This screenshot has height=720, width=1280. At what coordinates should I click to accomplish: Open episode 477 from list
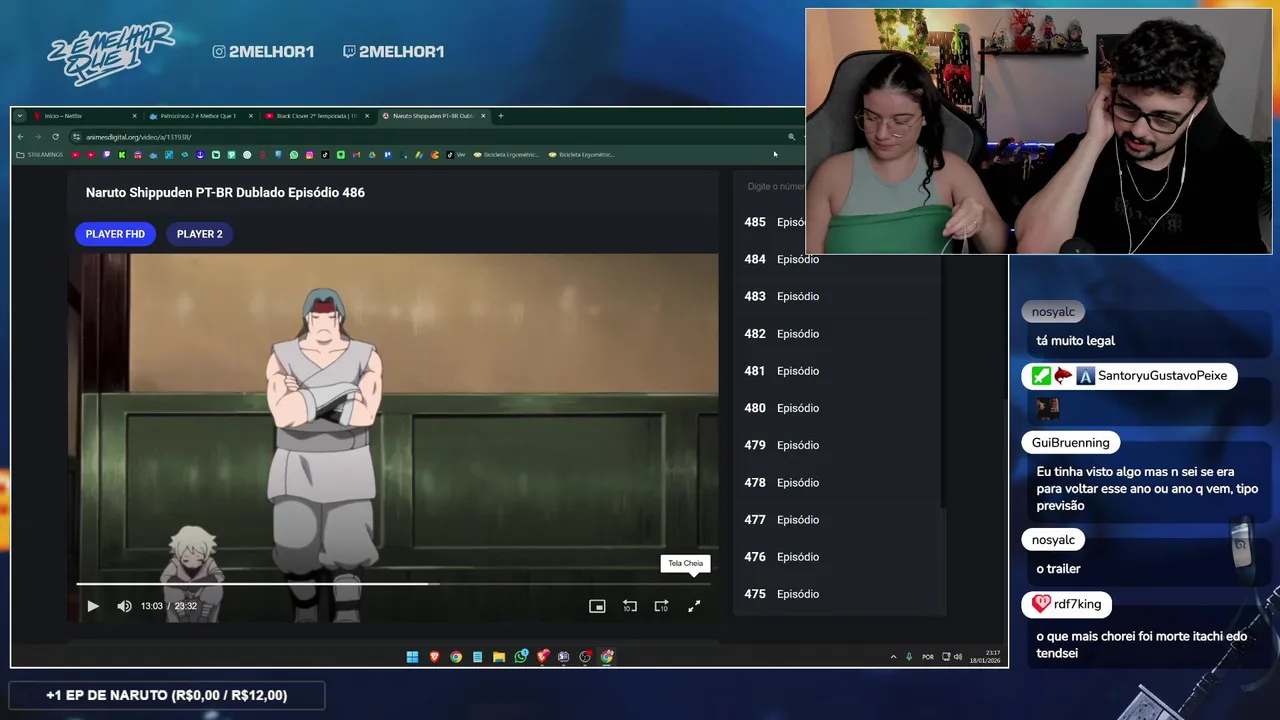pyautogui.click(x=838, y=520)
